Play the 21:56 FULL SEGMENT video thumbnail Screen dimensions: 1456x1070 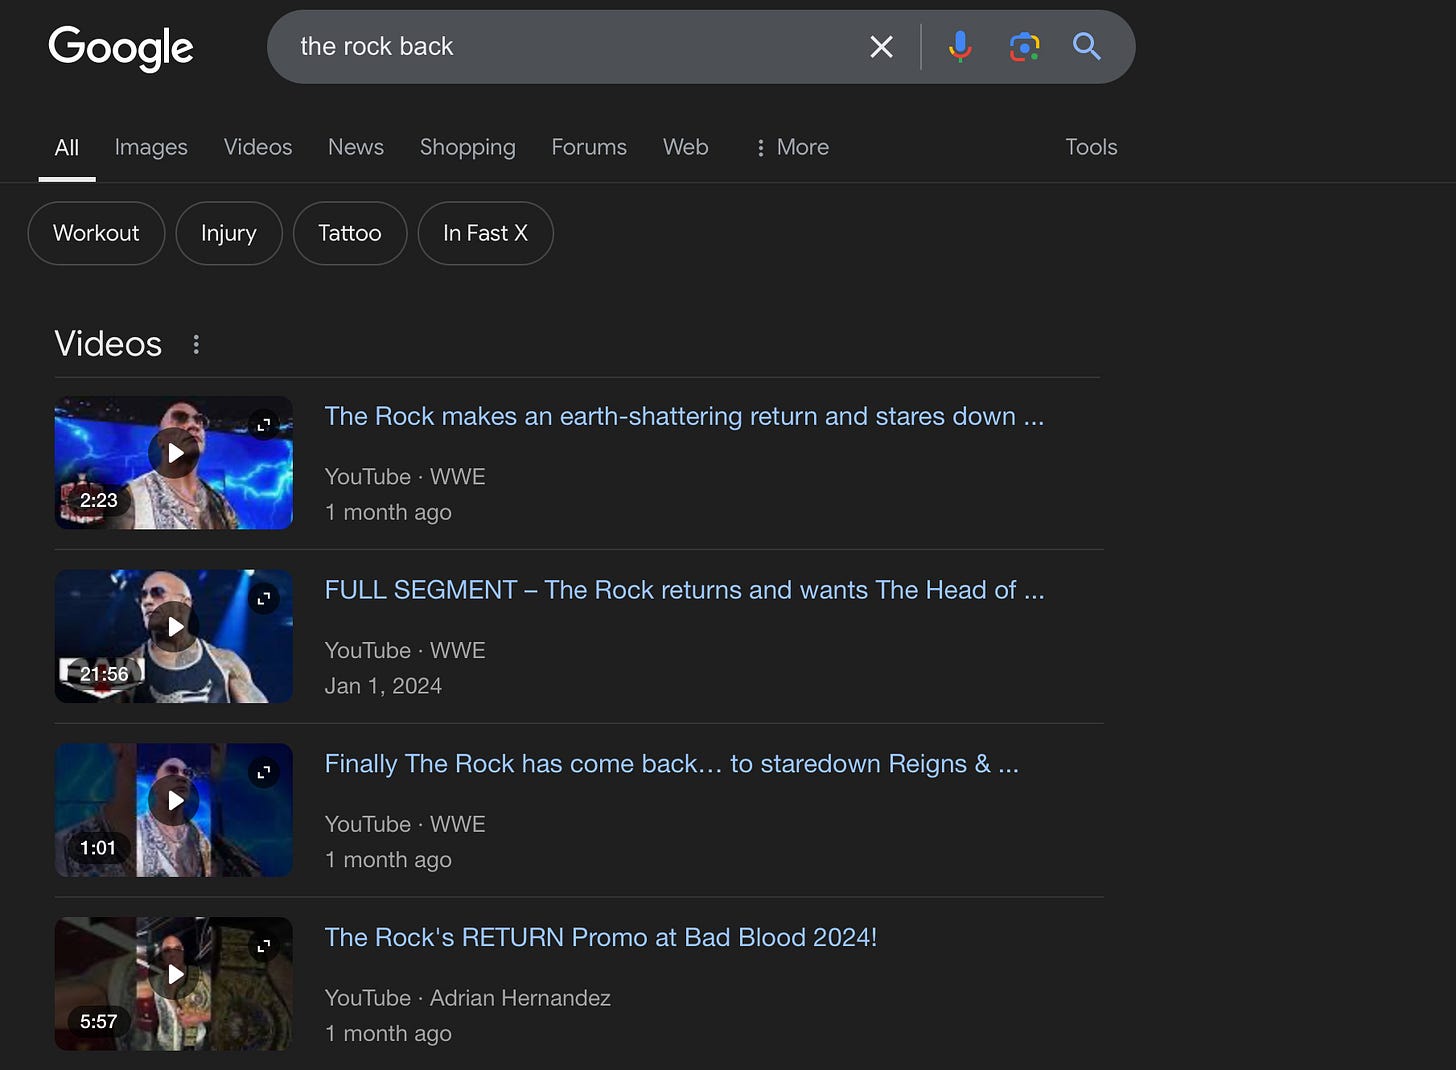click(174, 636)
